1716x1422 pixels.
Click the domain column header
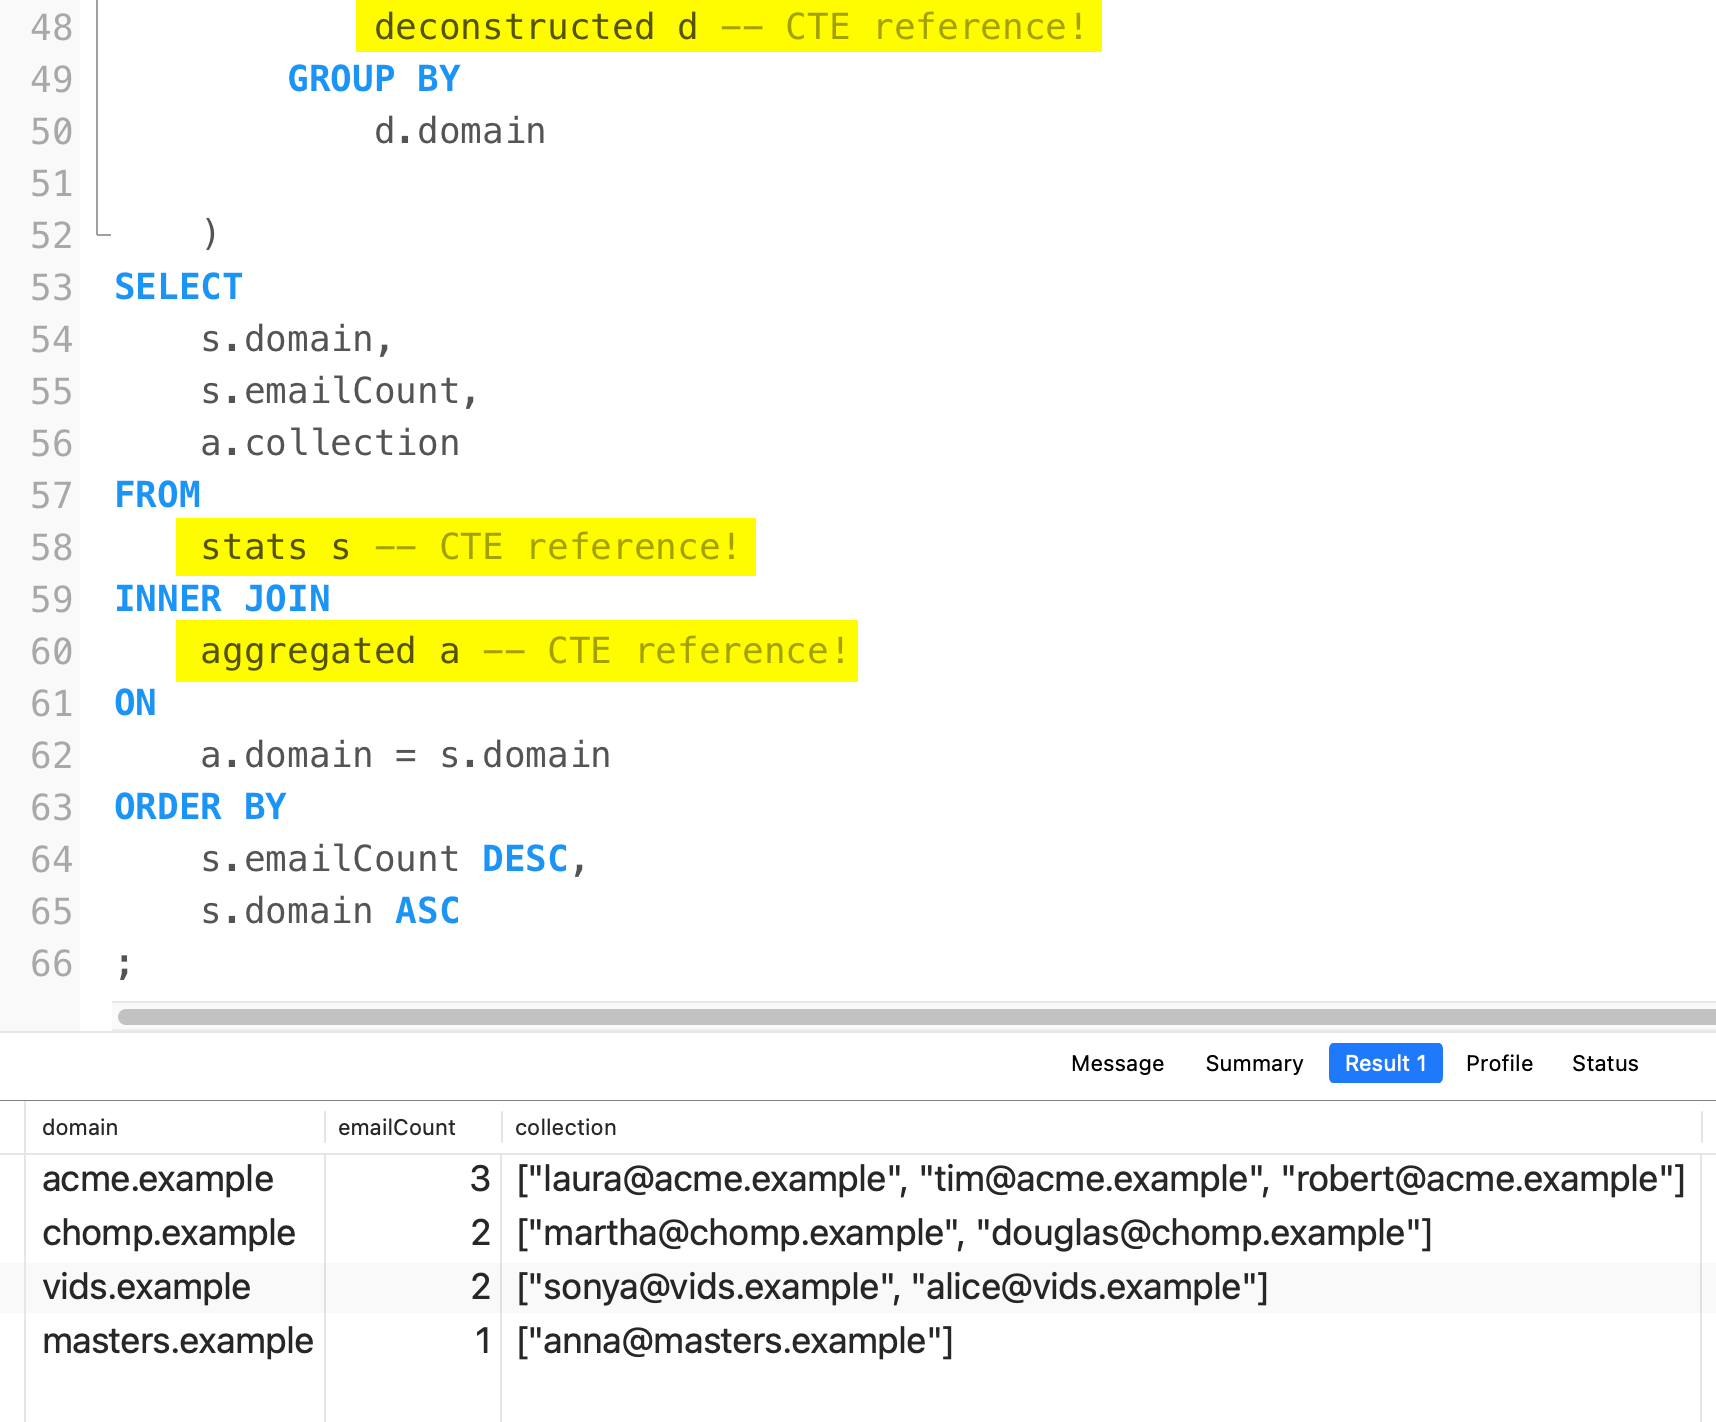80,1127
